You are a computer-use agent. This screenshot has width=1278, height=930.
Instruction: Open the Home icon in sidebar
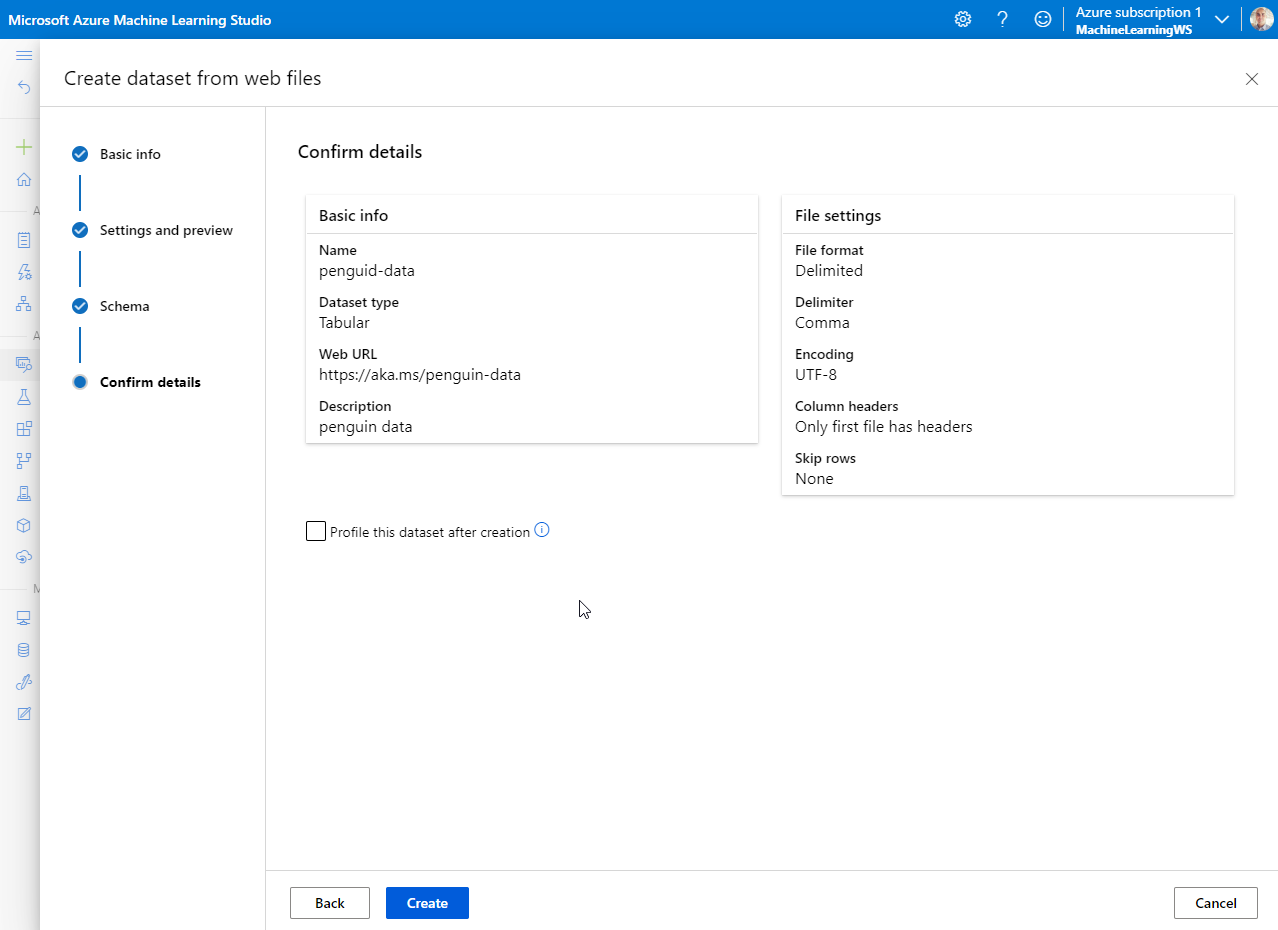click(24, 180)
